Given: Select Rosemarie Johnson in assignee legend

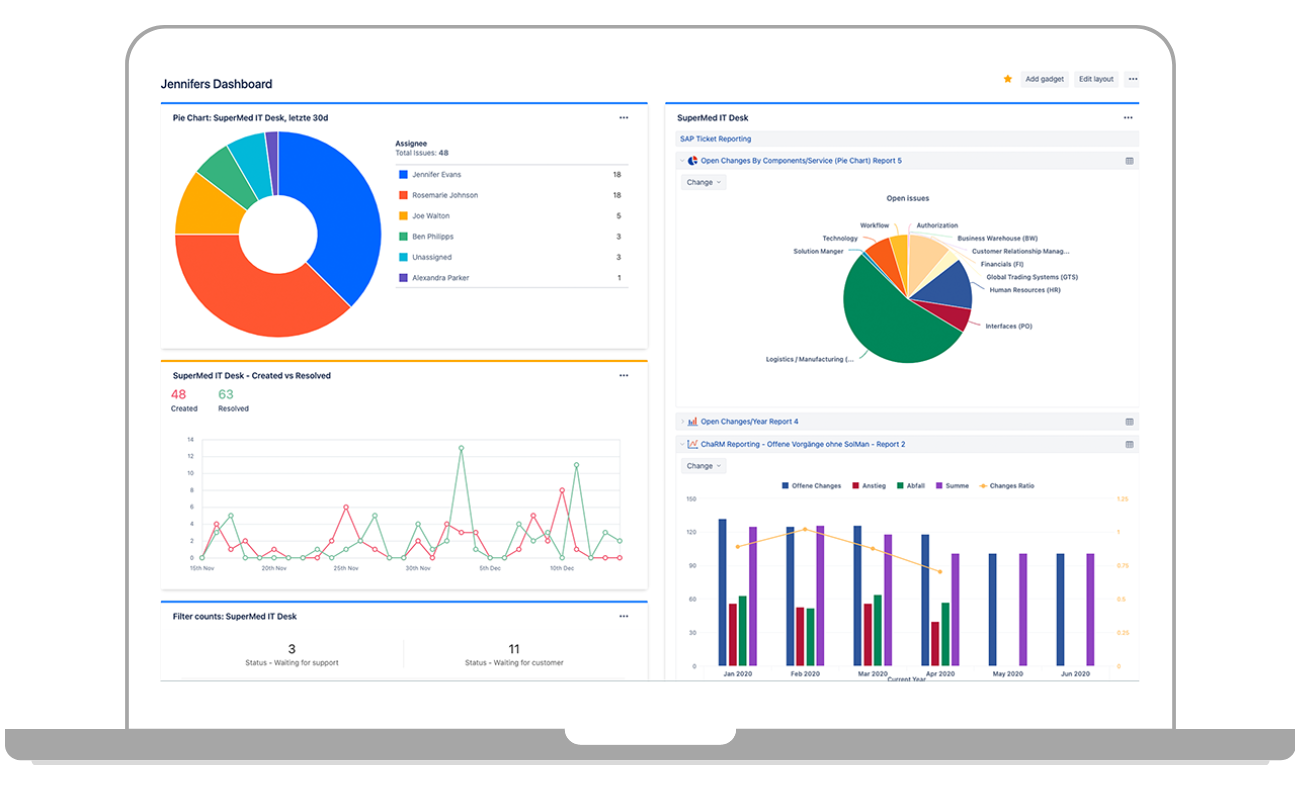Looking at the screenshot, I should (x=445, y=196).
